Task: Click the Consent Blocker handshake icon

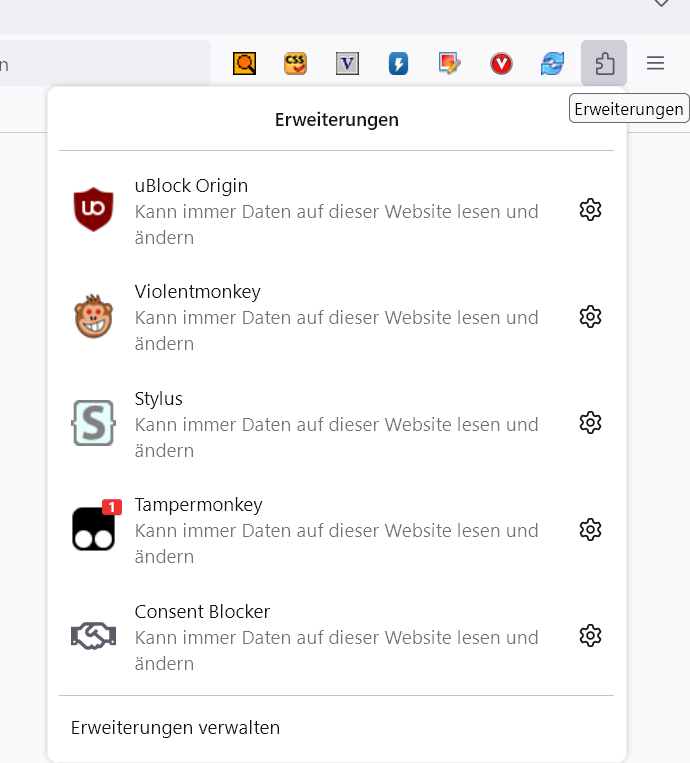Action: tap(93, 636)
